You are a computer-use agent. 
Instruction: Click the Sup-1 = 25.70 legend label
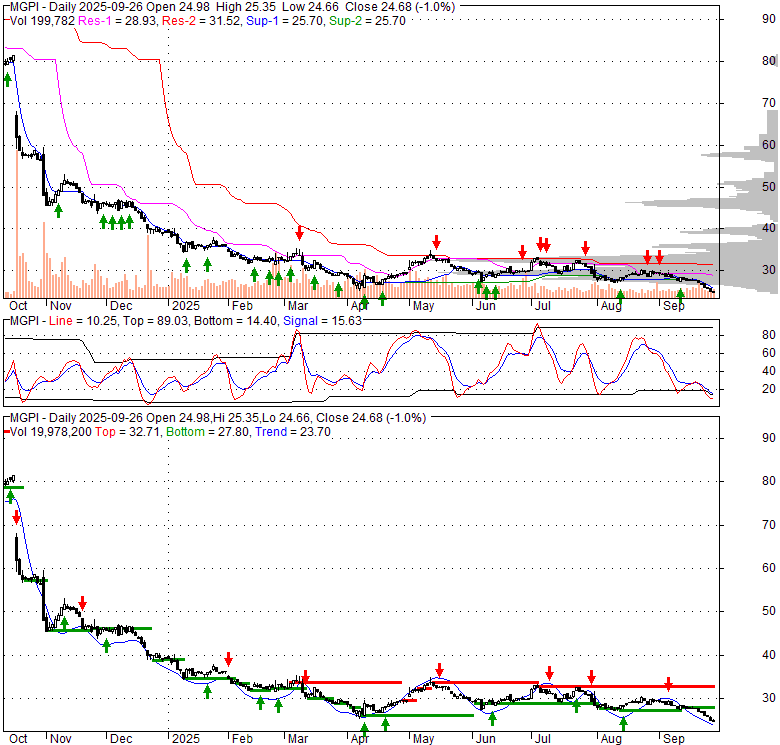pyautogui.click(x=285, y=21)
